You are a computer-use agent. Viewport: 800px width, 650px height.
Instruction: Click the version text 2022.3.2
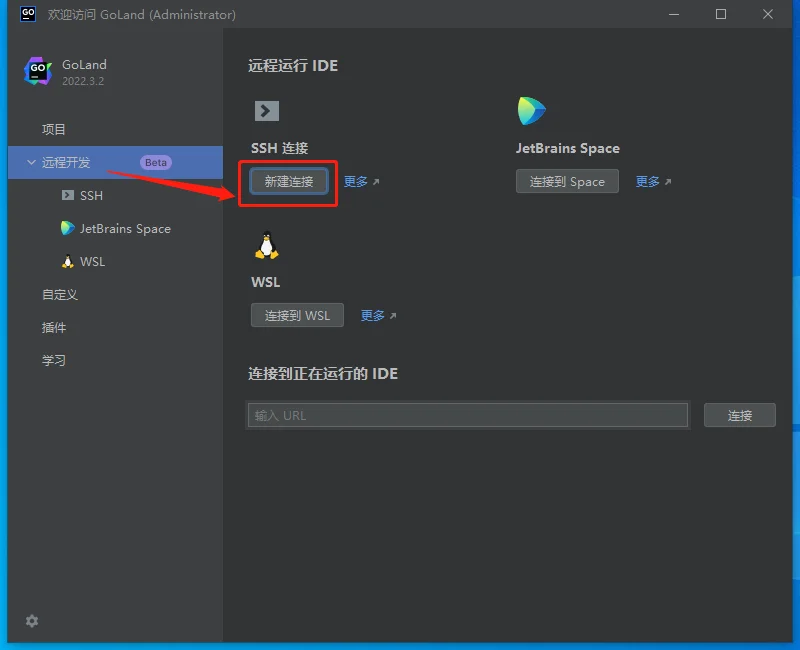coord(83,81)
